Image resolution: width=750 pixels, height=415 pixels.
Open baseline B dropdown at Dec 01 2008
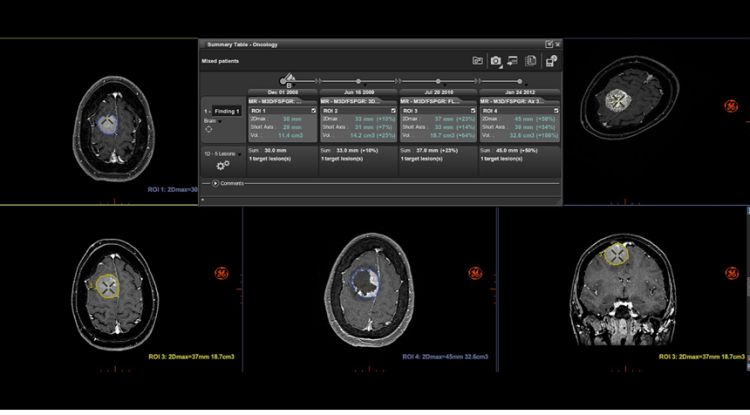tap(294, 86)
